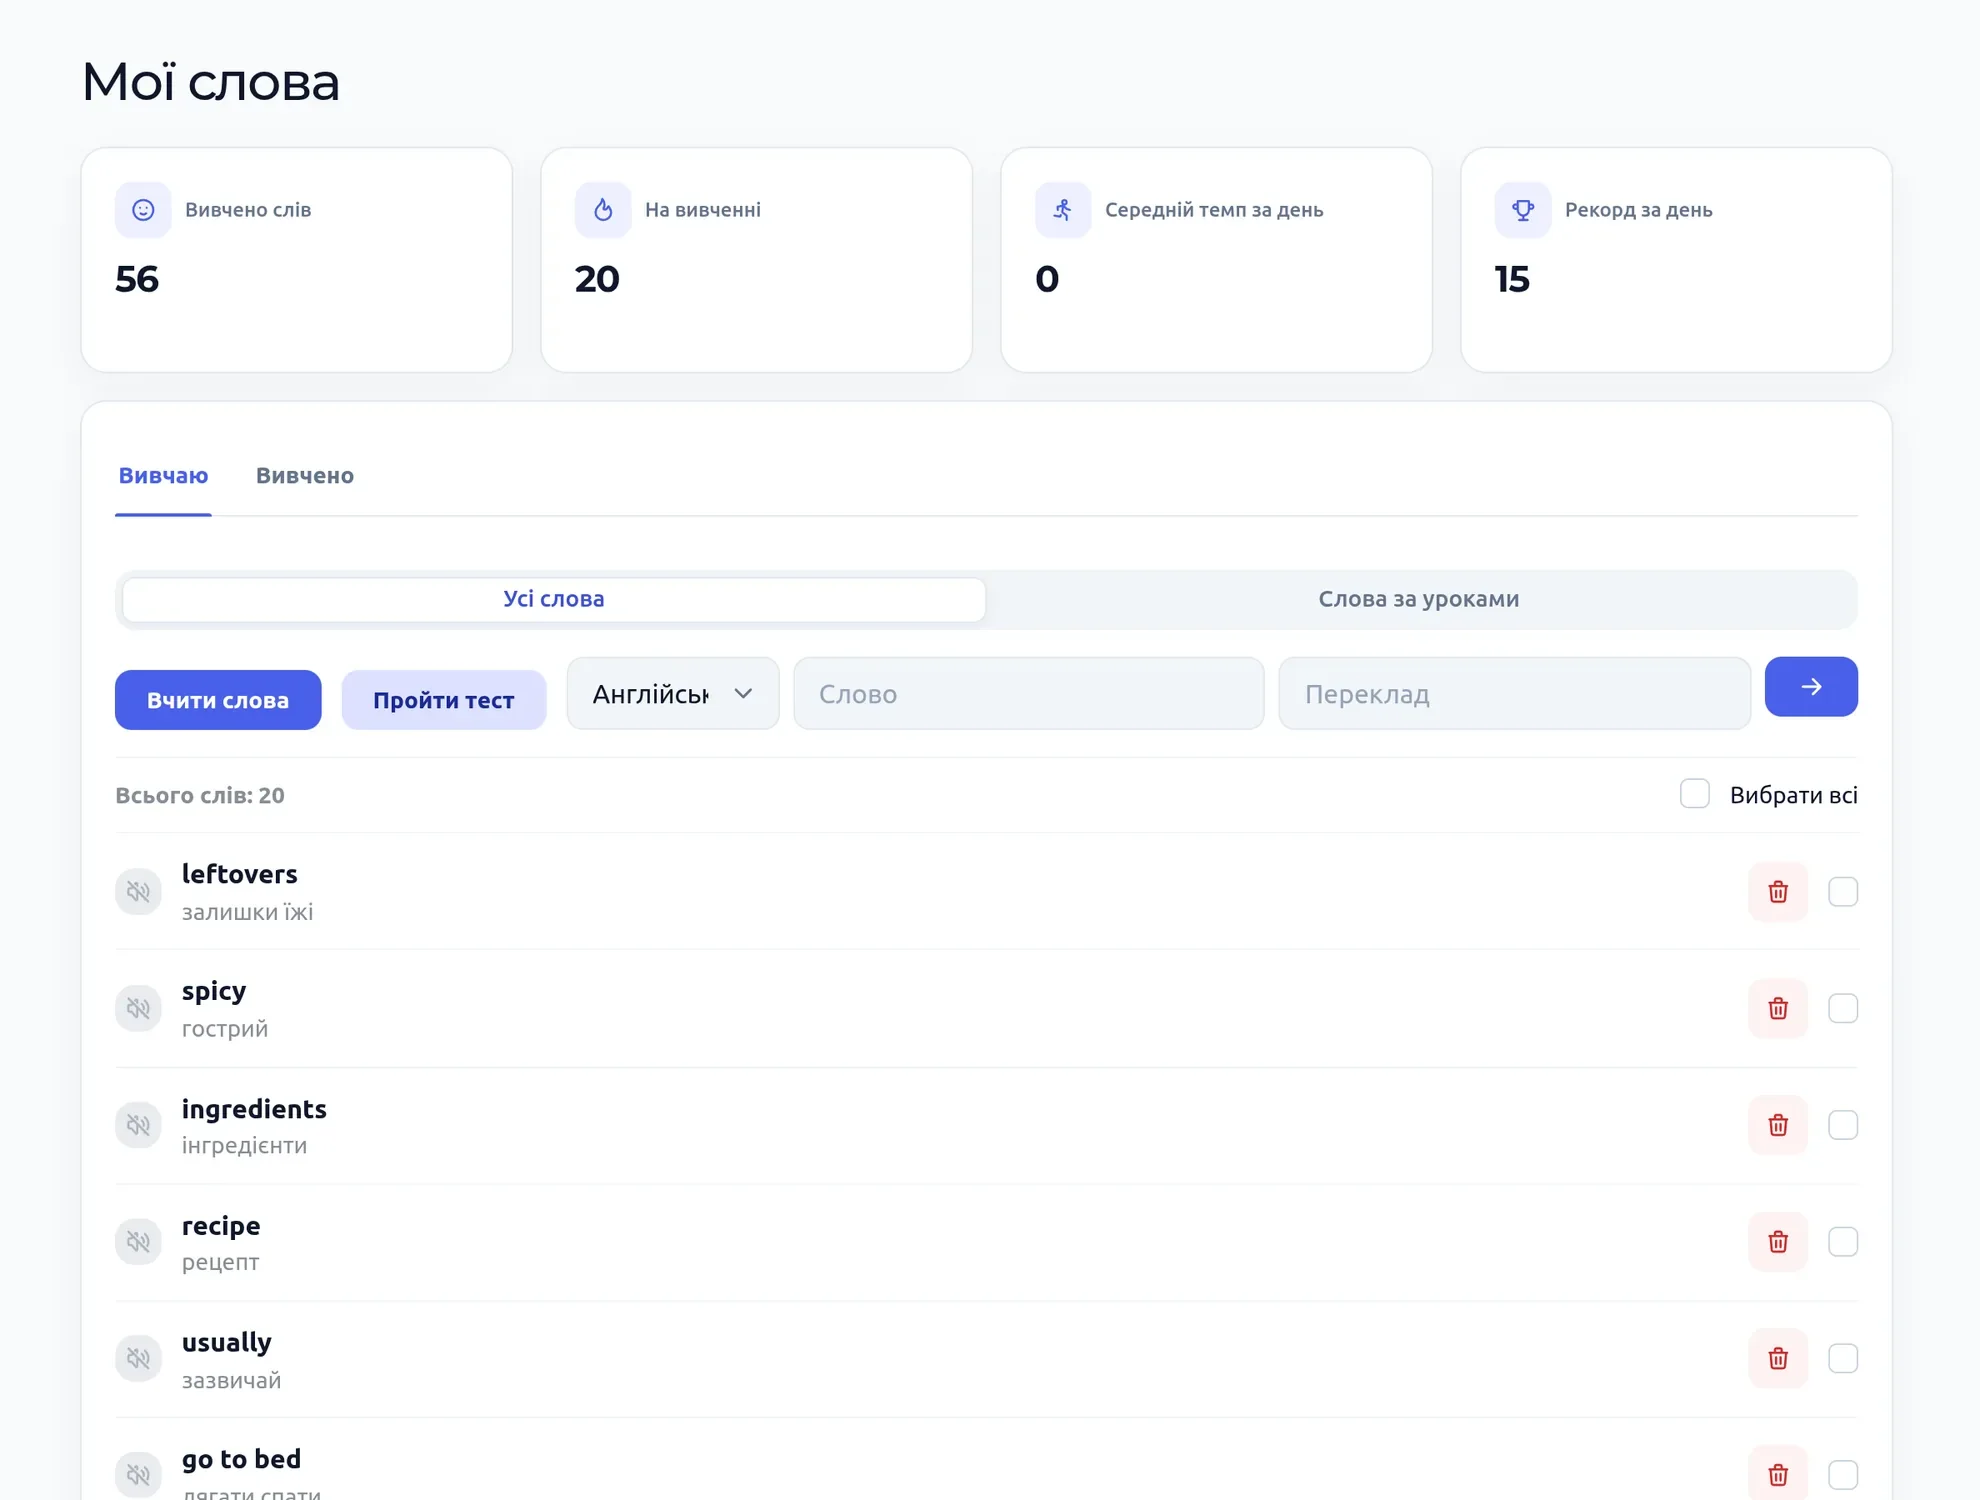Tick the checkbox for ingredients
Screen dimensions: 1980x1500
(1842, 1125)
